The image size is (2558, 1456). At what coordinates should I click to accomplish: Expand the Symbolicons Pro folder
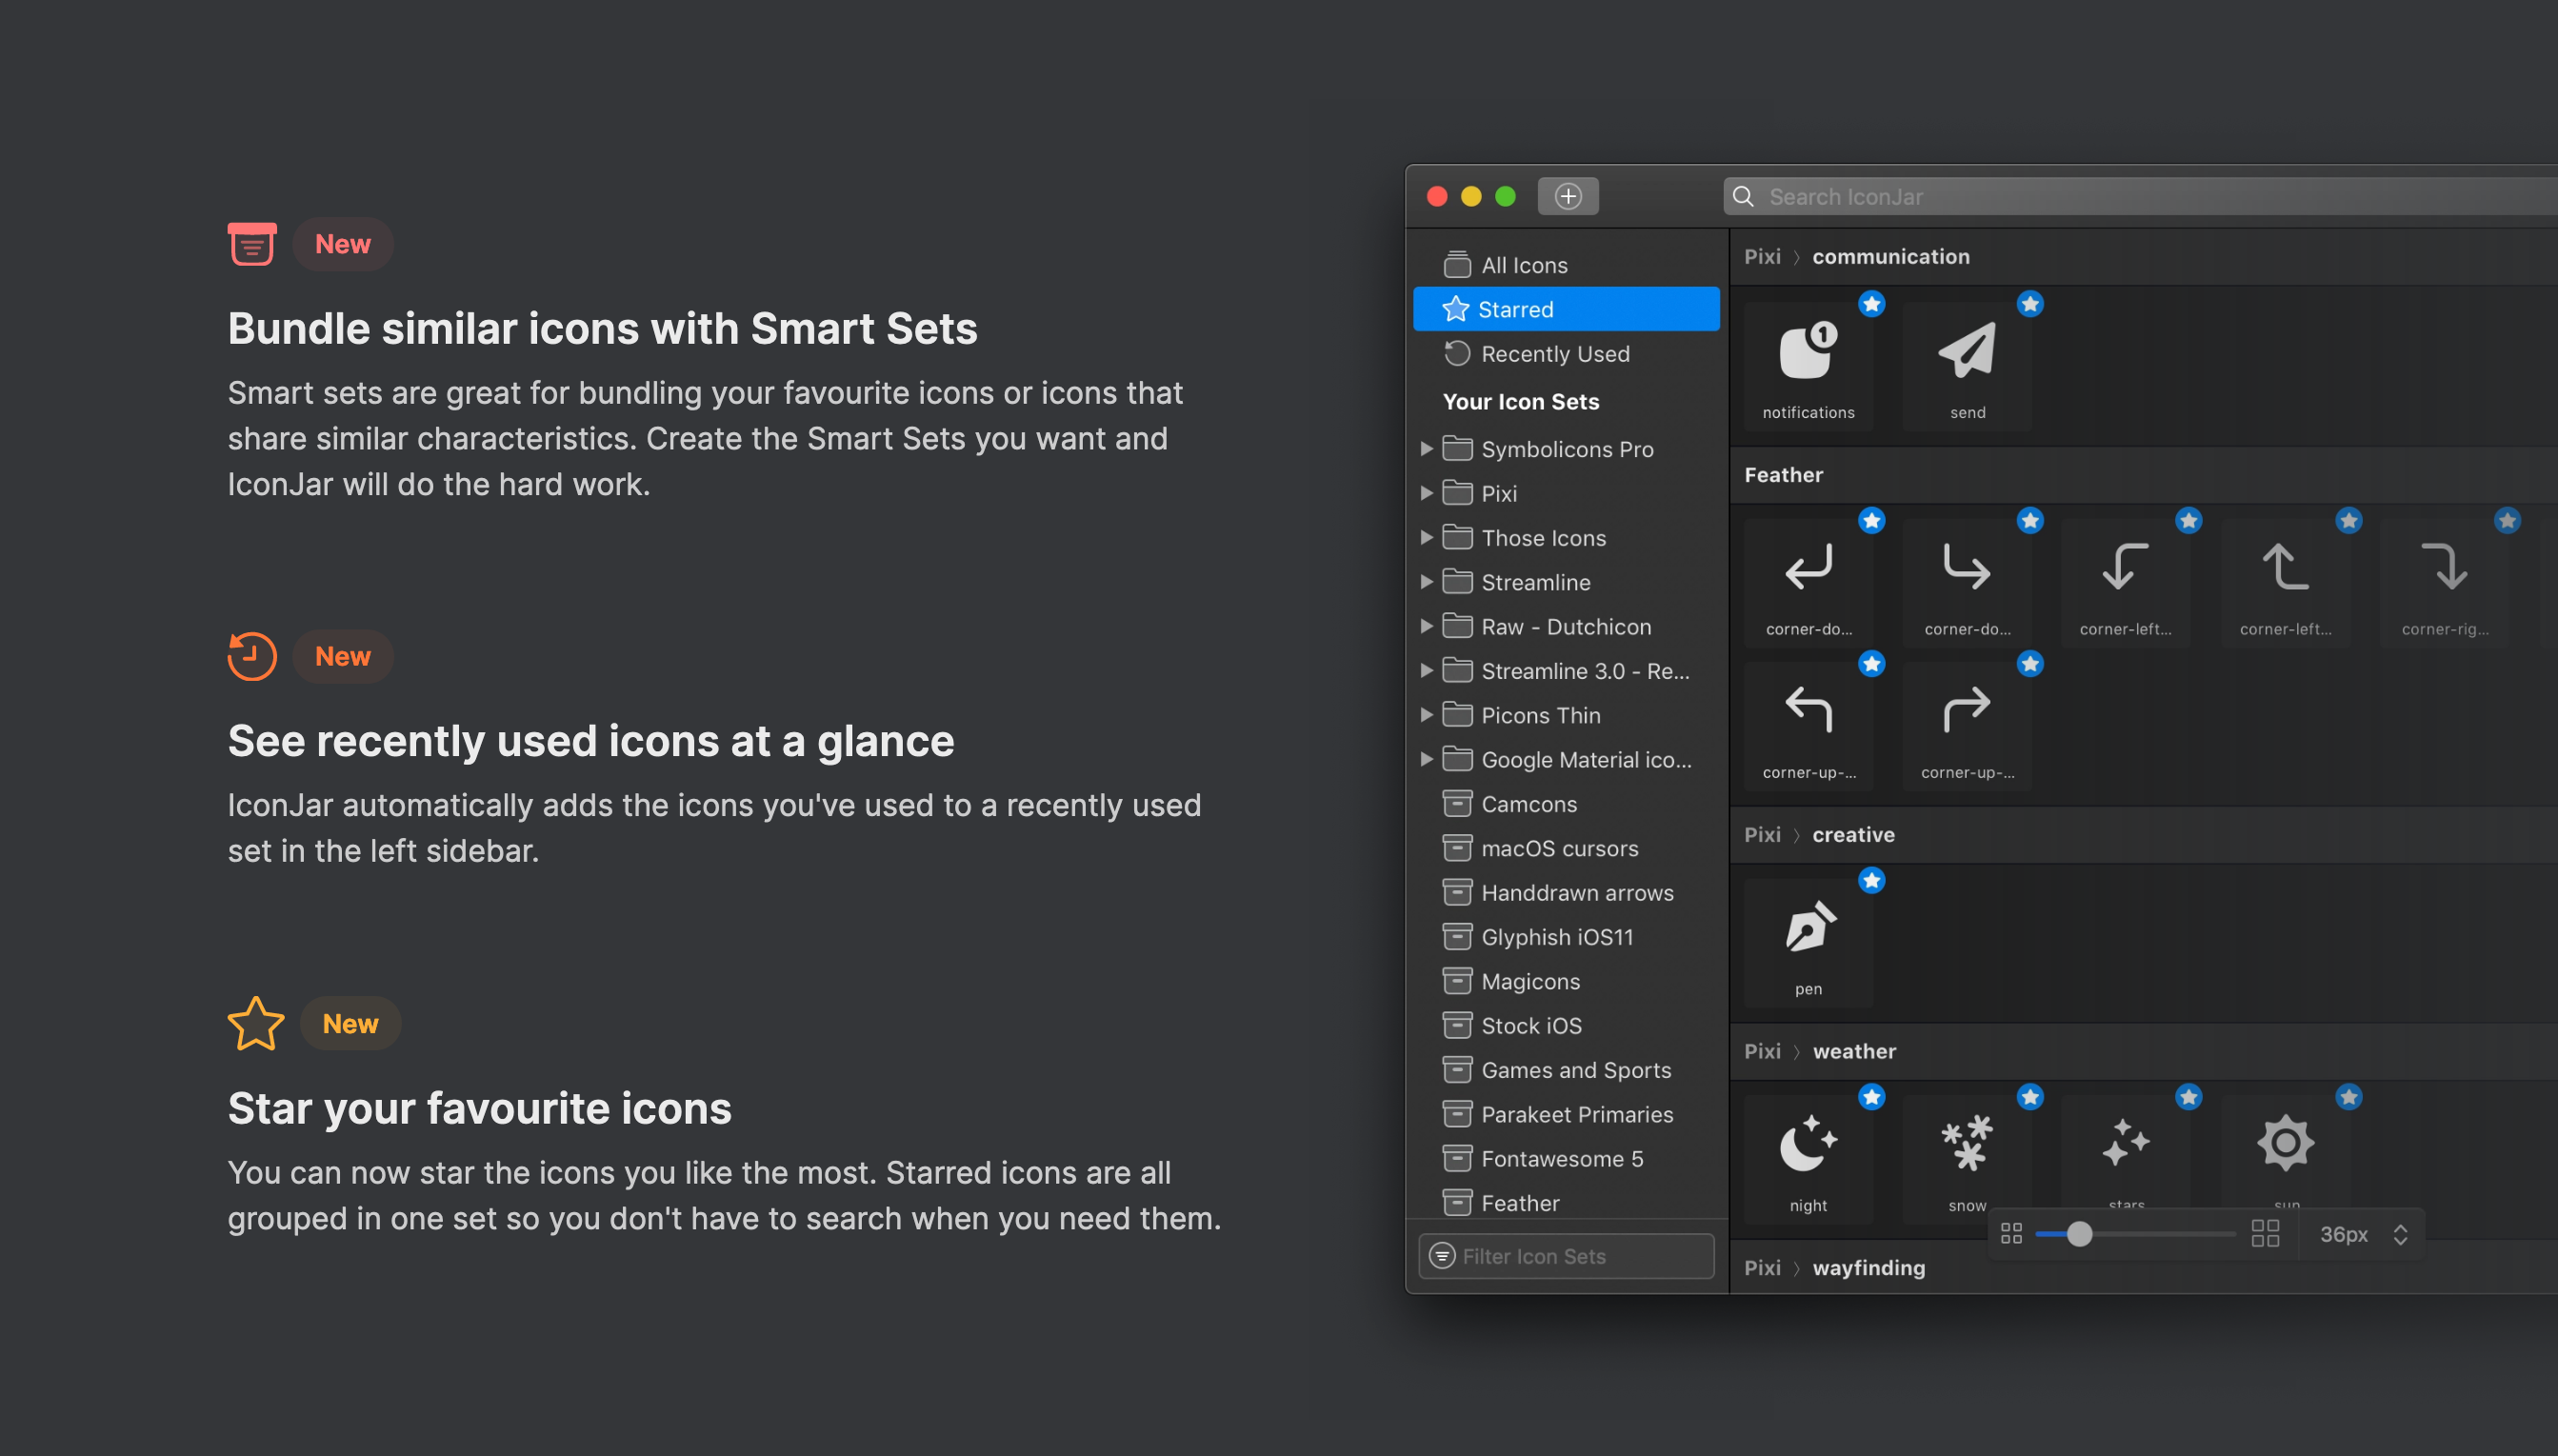point(1427,449)
